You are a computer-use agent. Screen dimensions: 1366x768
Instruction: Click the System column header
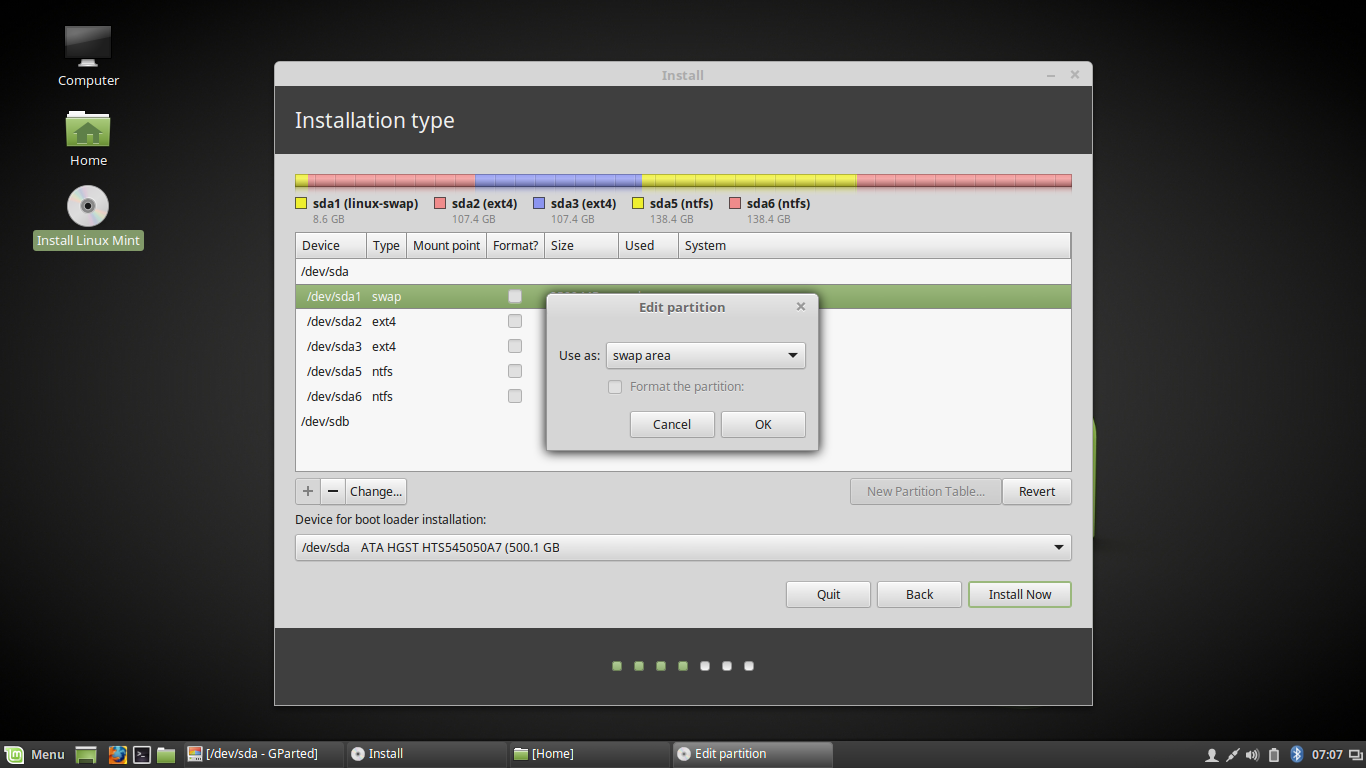(x=875, y=246)
